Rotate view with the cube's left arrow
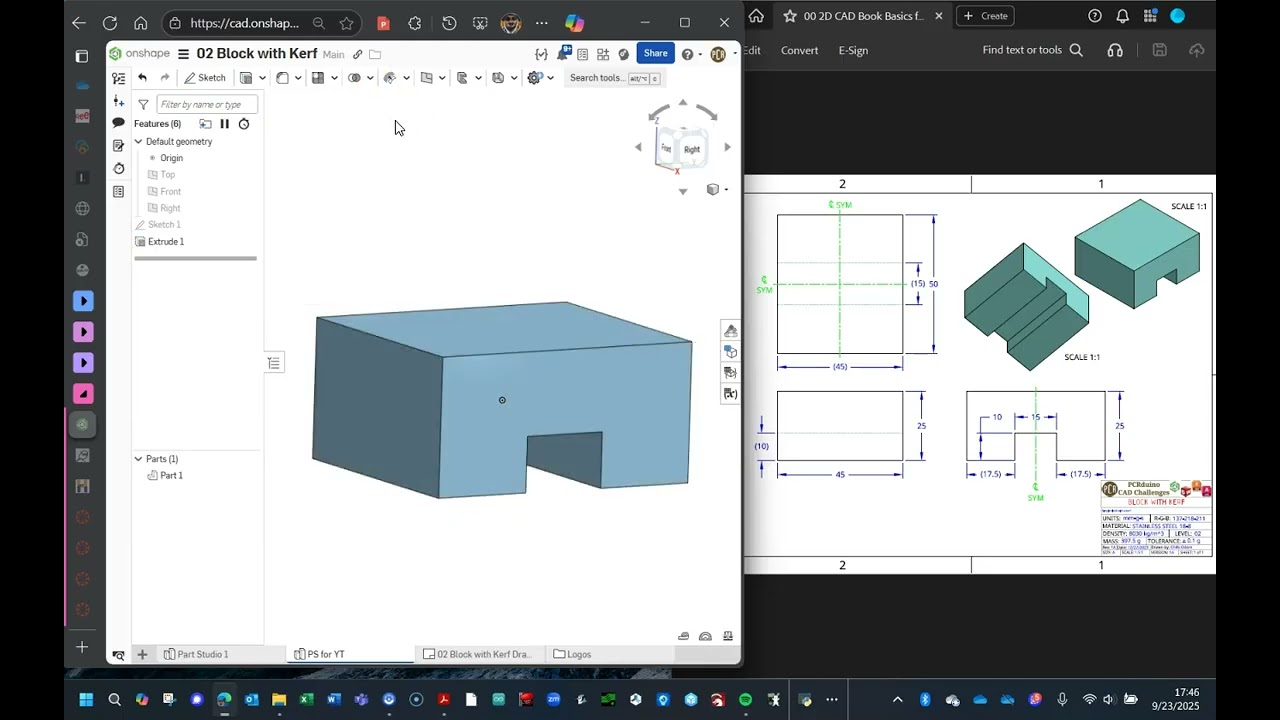The height and width of the screenshot is (720, 1280). pyautogui.click(x=638, y=147)
